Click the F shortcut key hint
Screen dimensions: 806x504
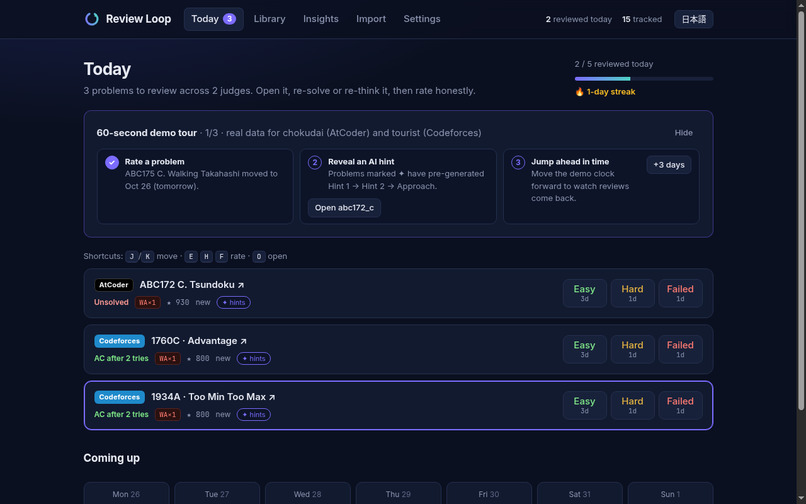(x=222, y=256)
